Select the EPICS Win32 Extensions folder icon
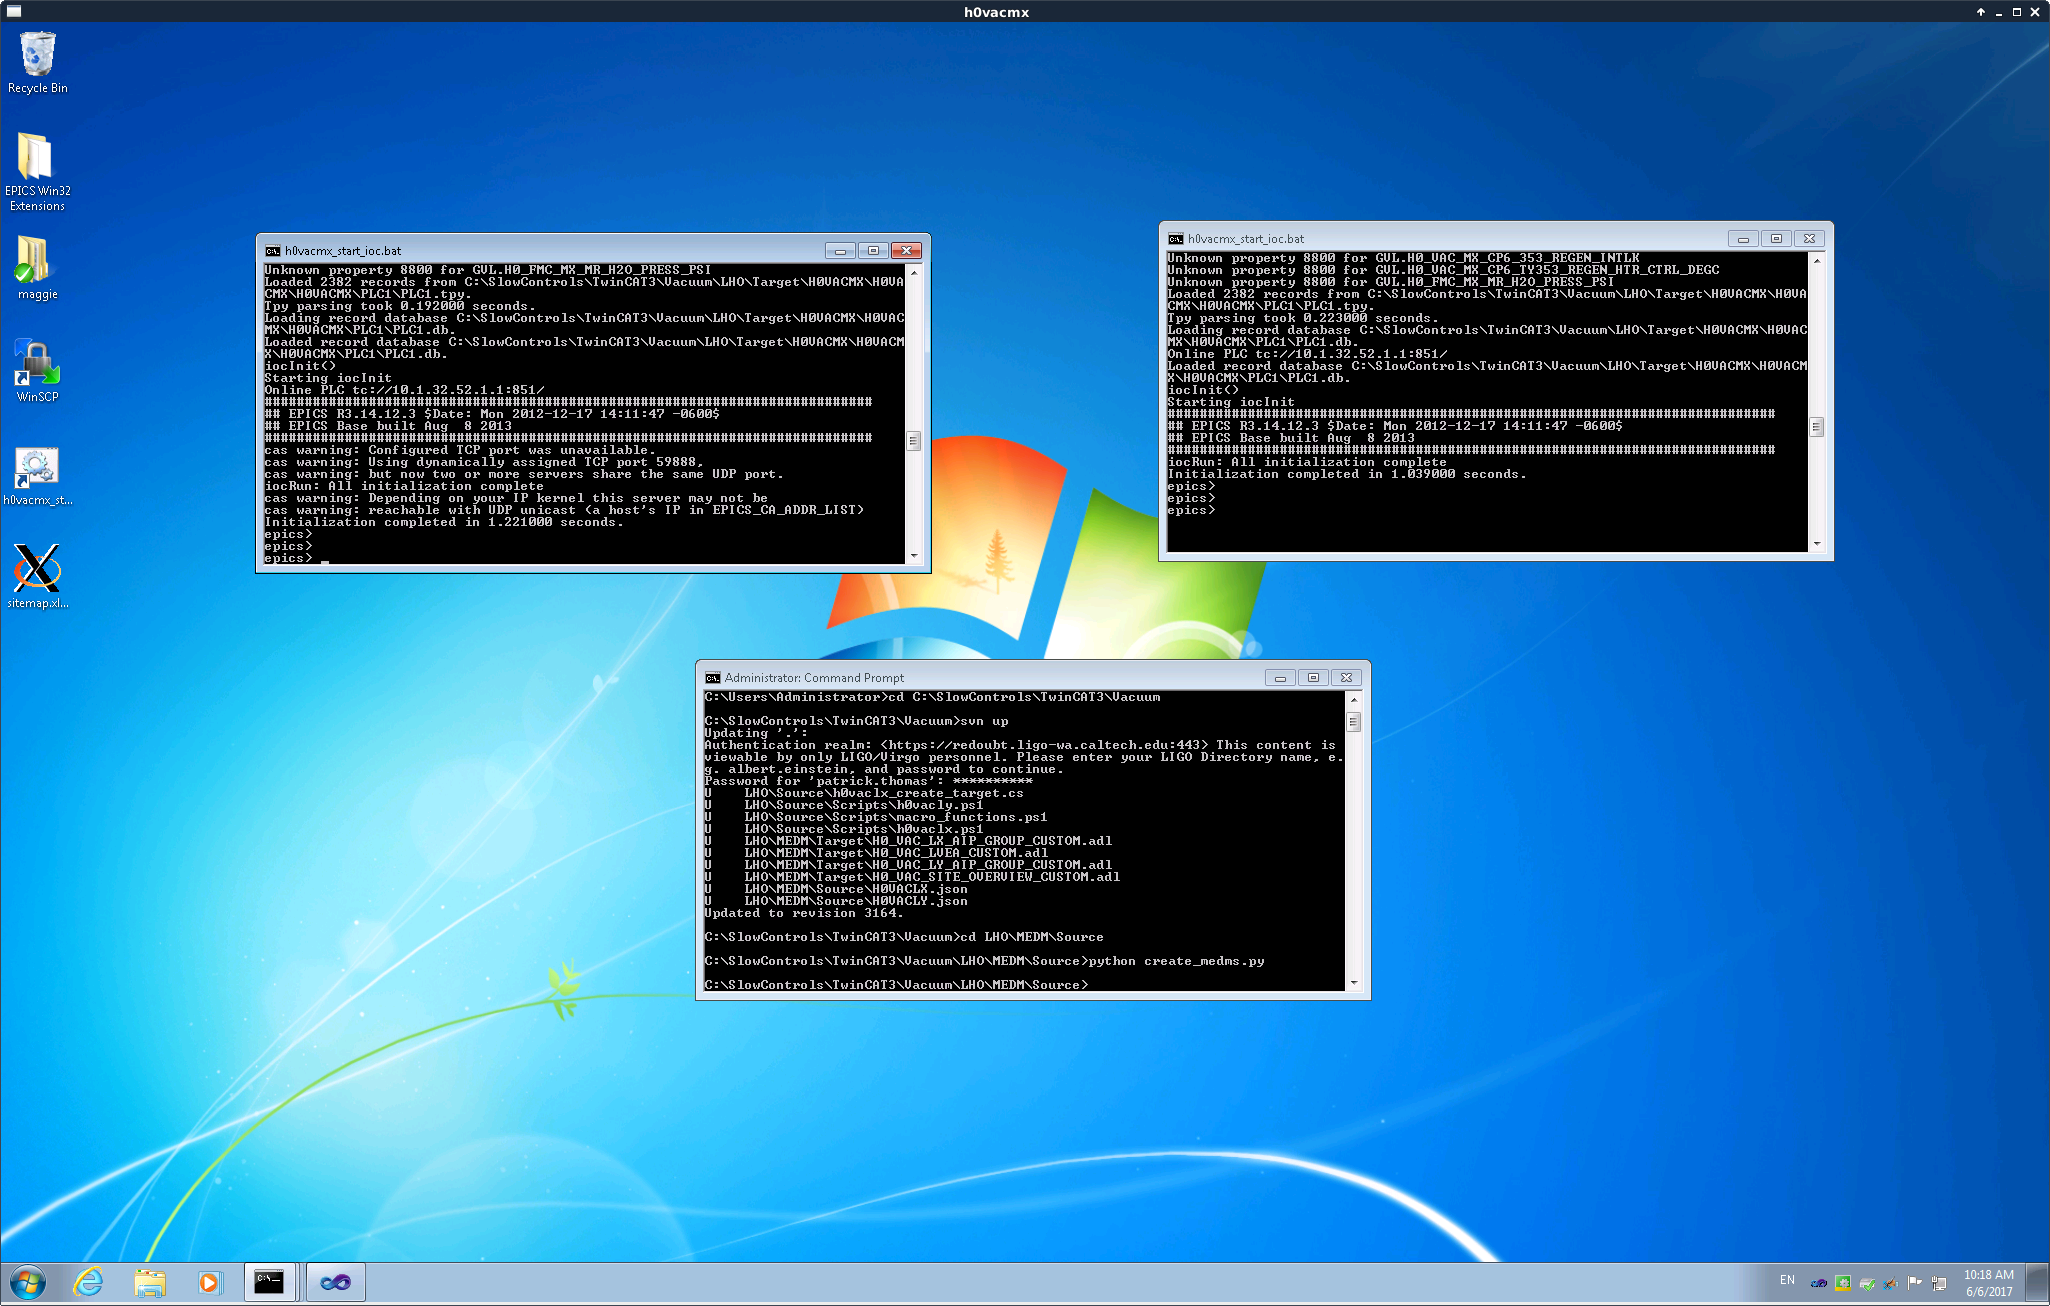 [37, 172]
